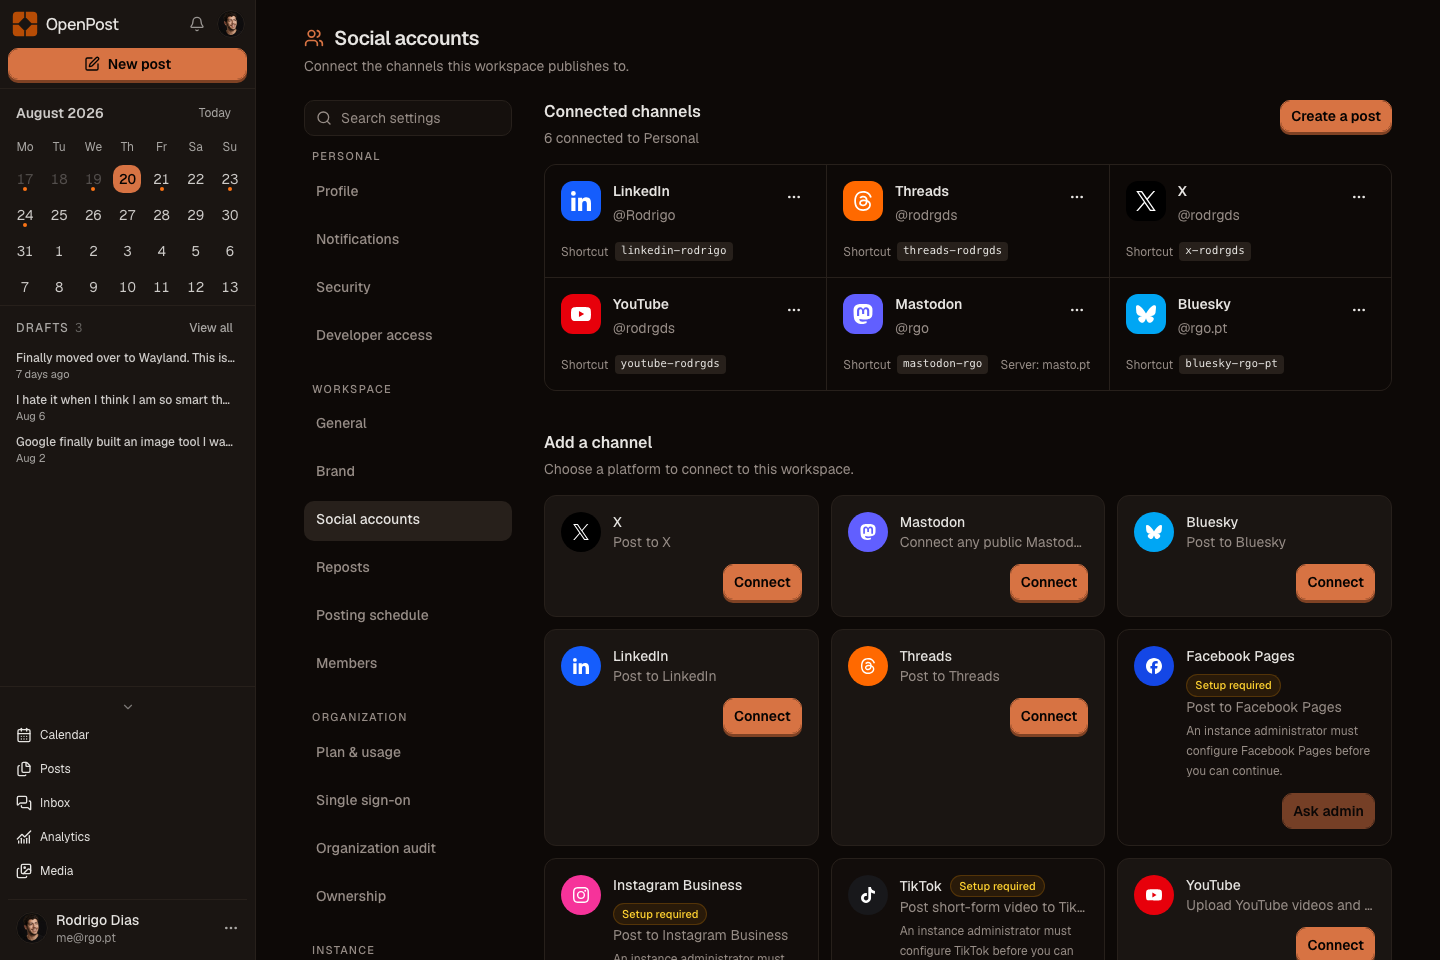
Task: Open Ownership settings
Action: pos(408,896)
